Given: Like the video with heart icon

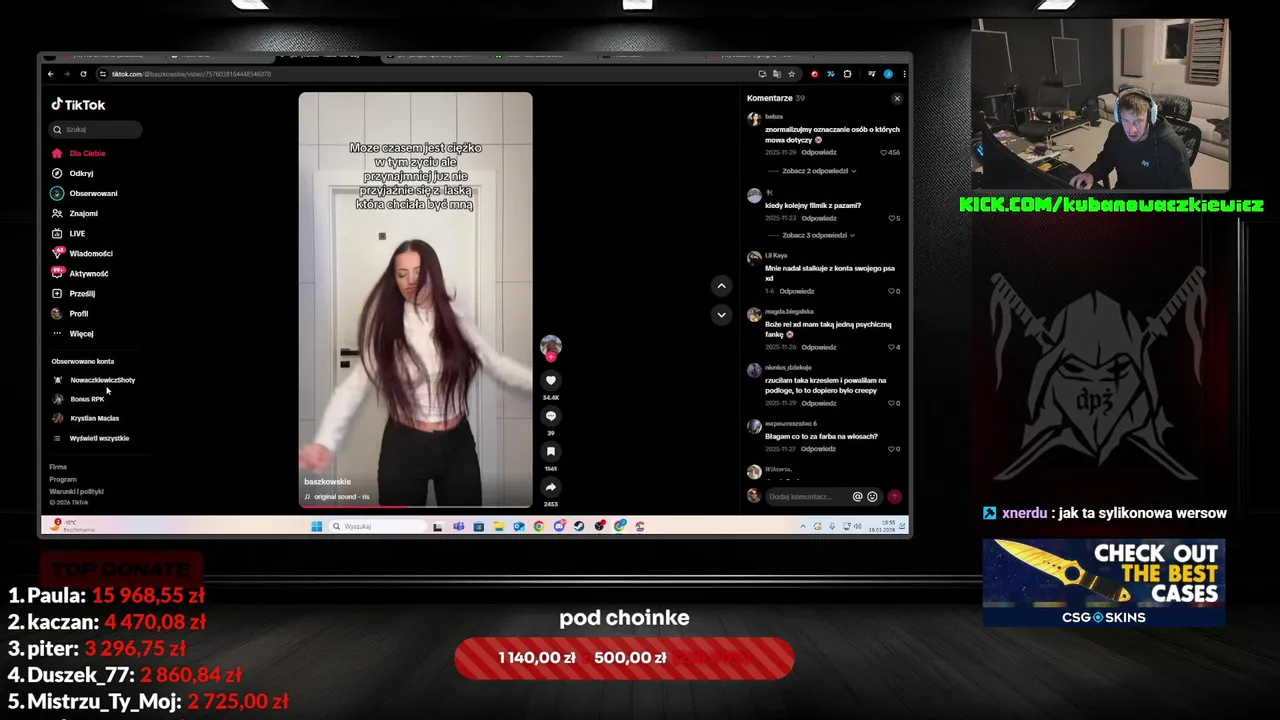Looking at the screenshot, I should (x=550, y=380).
